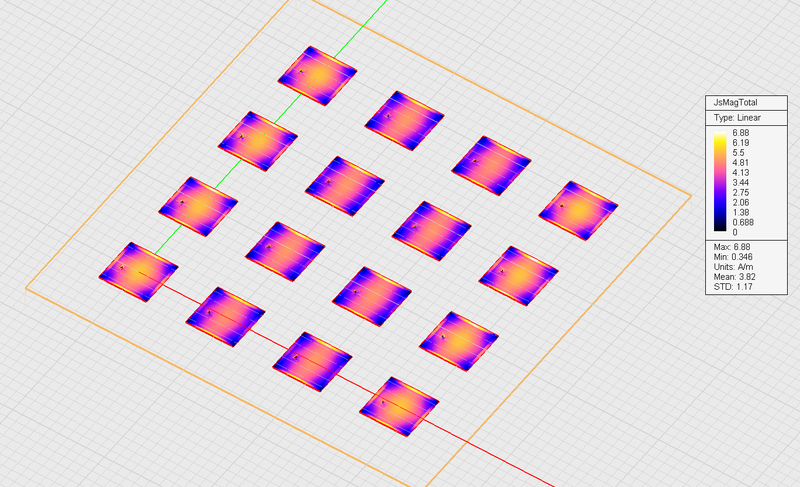This screenshot has height=487, width=800.
Task: Click the JsMagTotal legend title
Action: pos(735,102)
